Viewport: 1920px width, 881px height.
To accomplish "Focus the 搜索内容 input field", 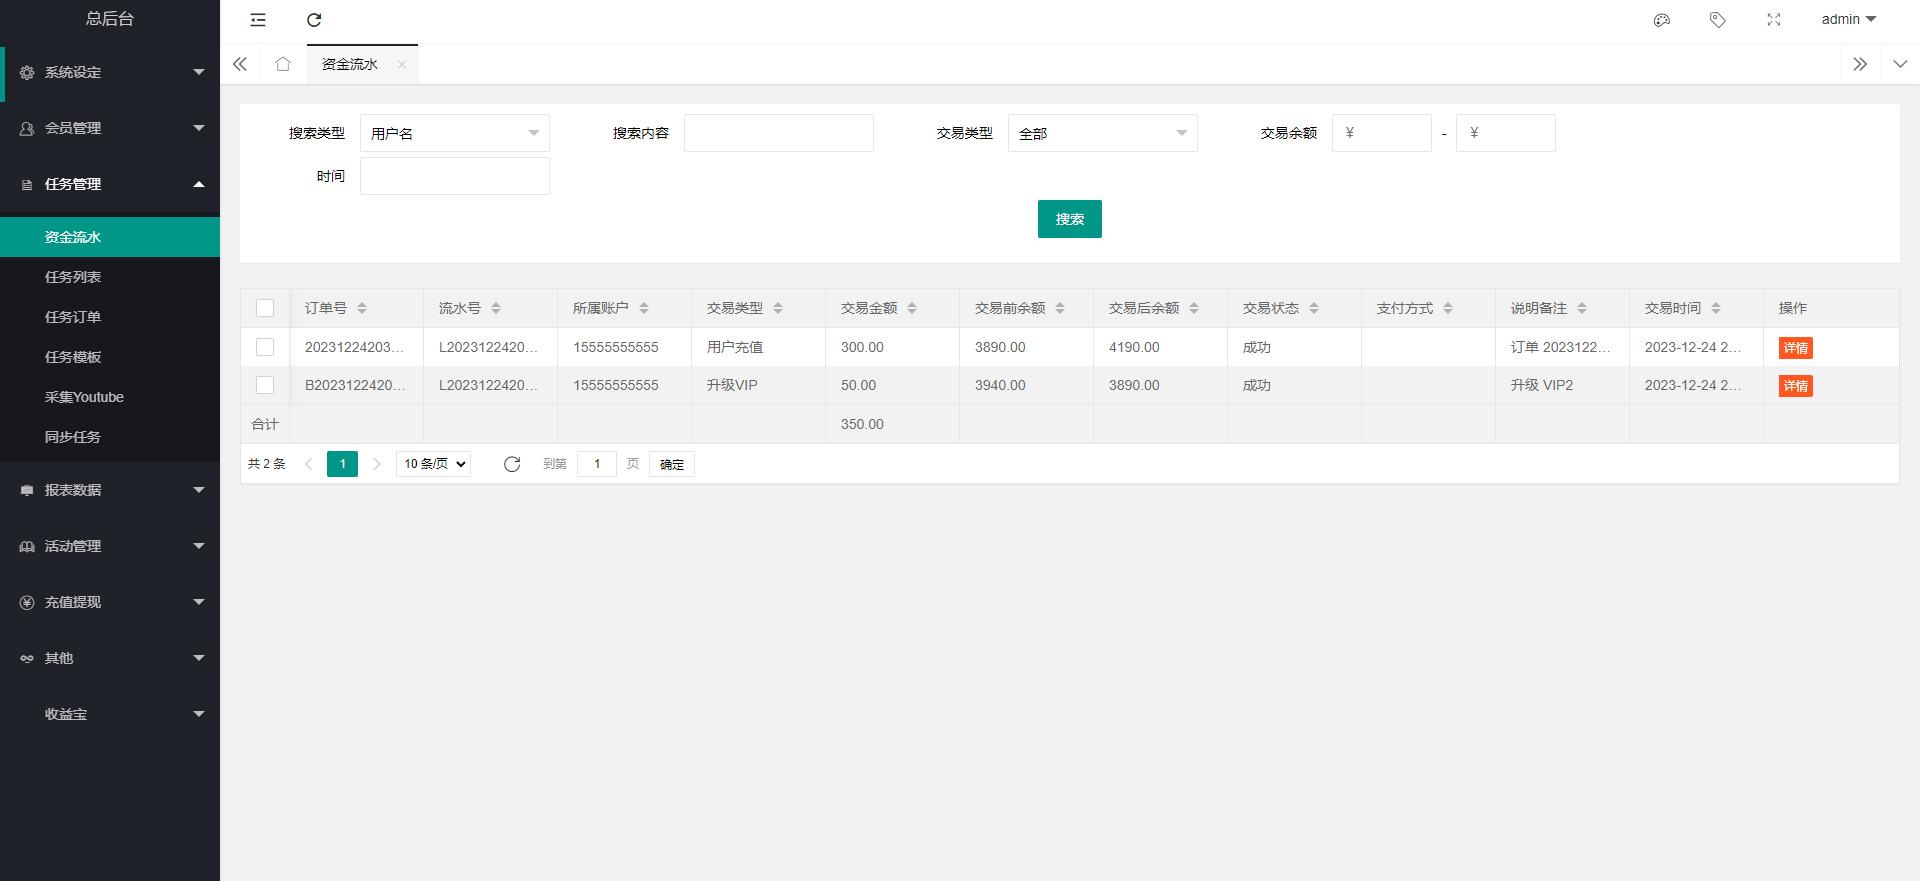I will 779,133.
